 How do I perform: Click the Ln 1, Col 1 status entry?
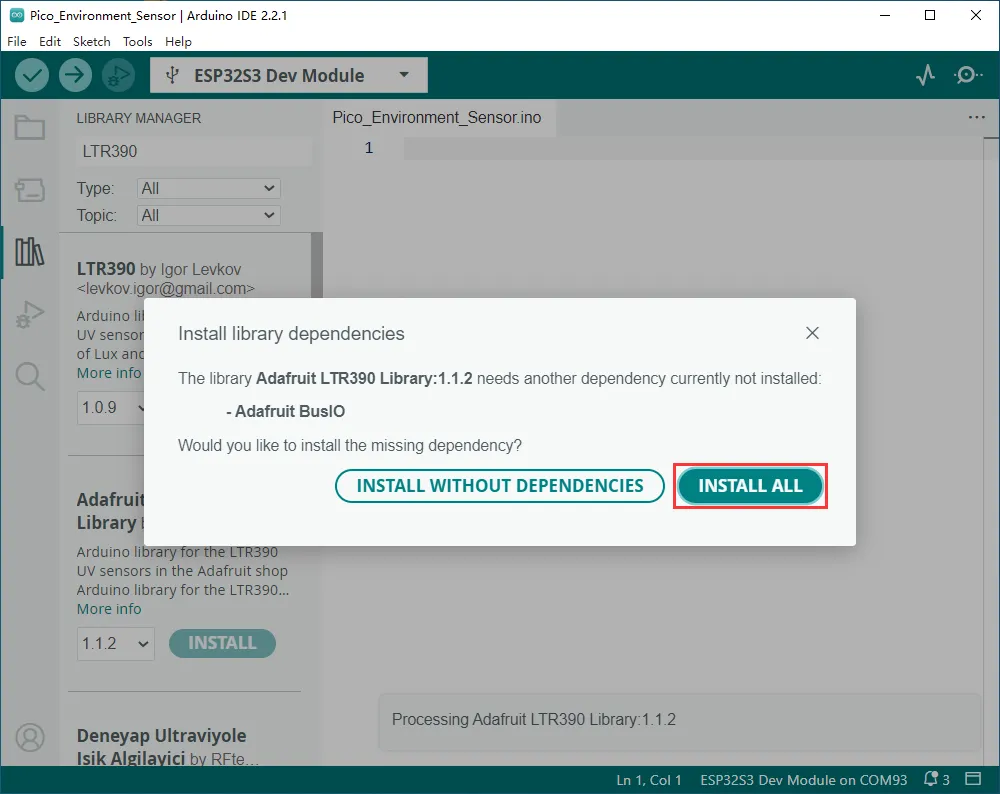pos(649,780)
